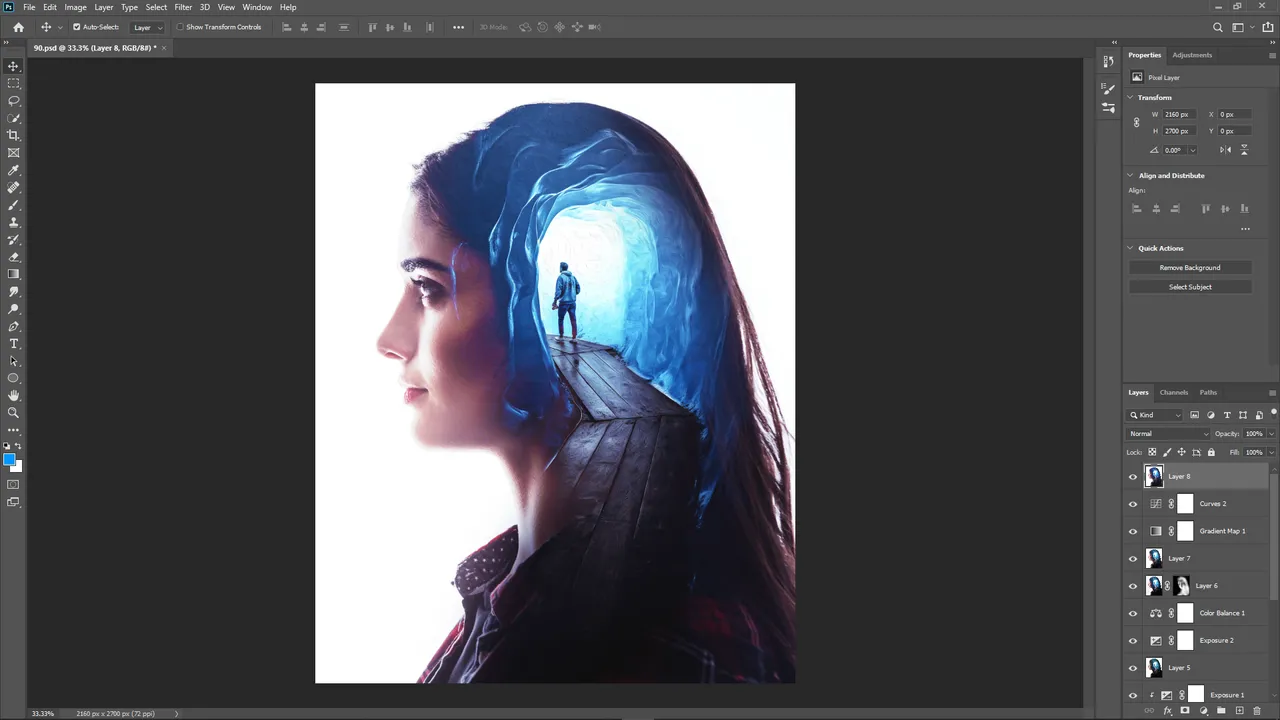Hide the Exposure 2 layer
1280x720 pixels.
(1133, 641)
